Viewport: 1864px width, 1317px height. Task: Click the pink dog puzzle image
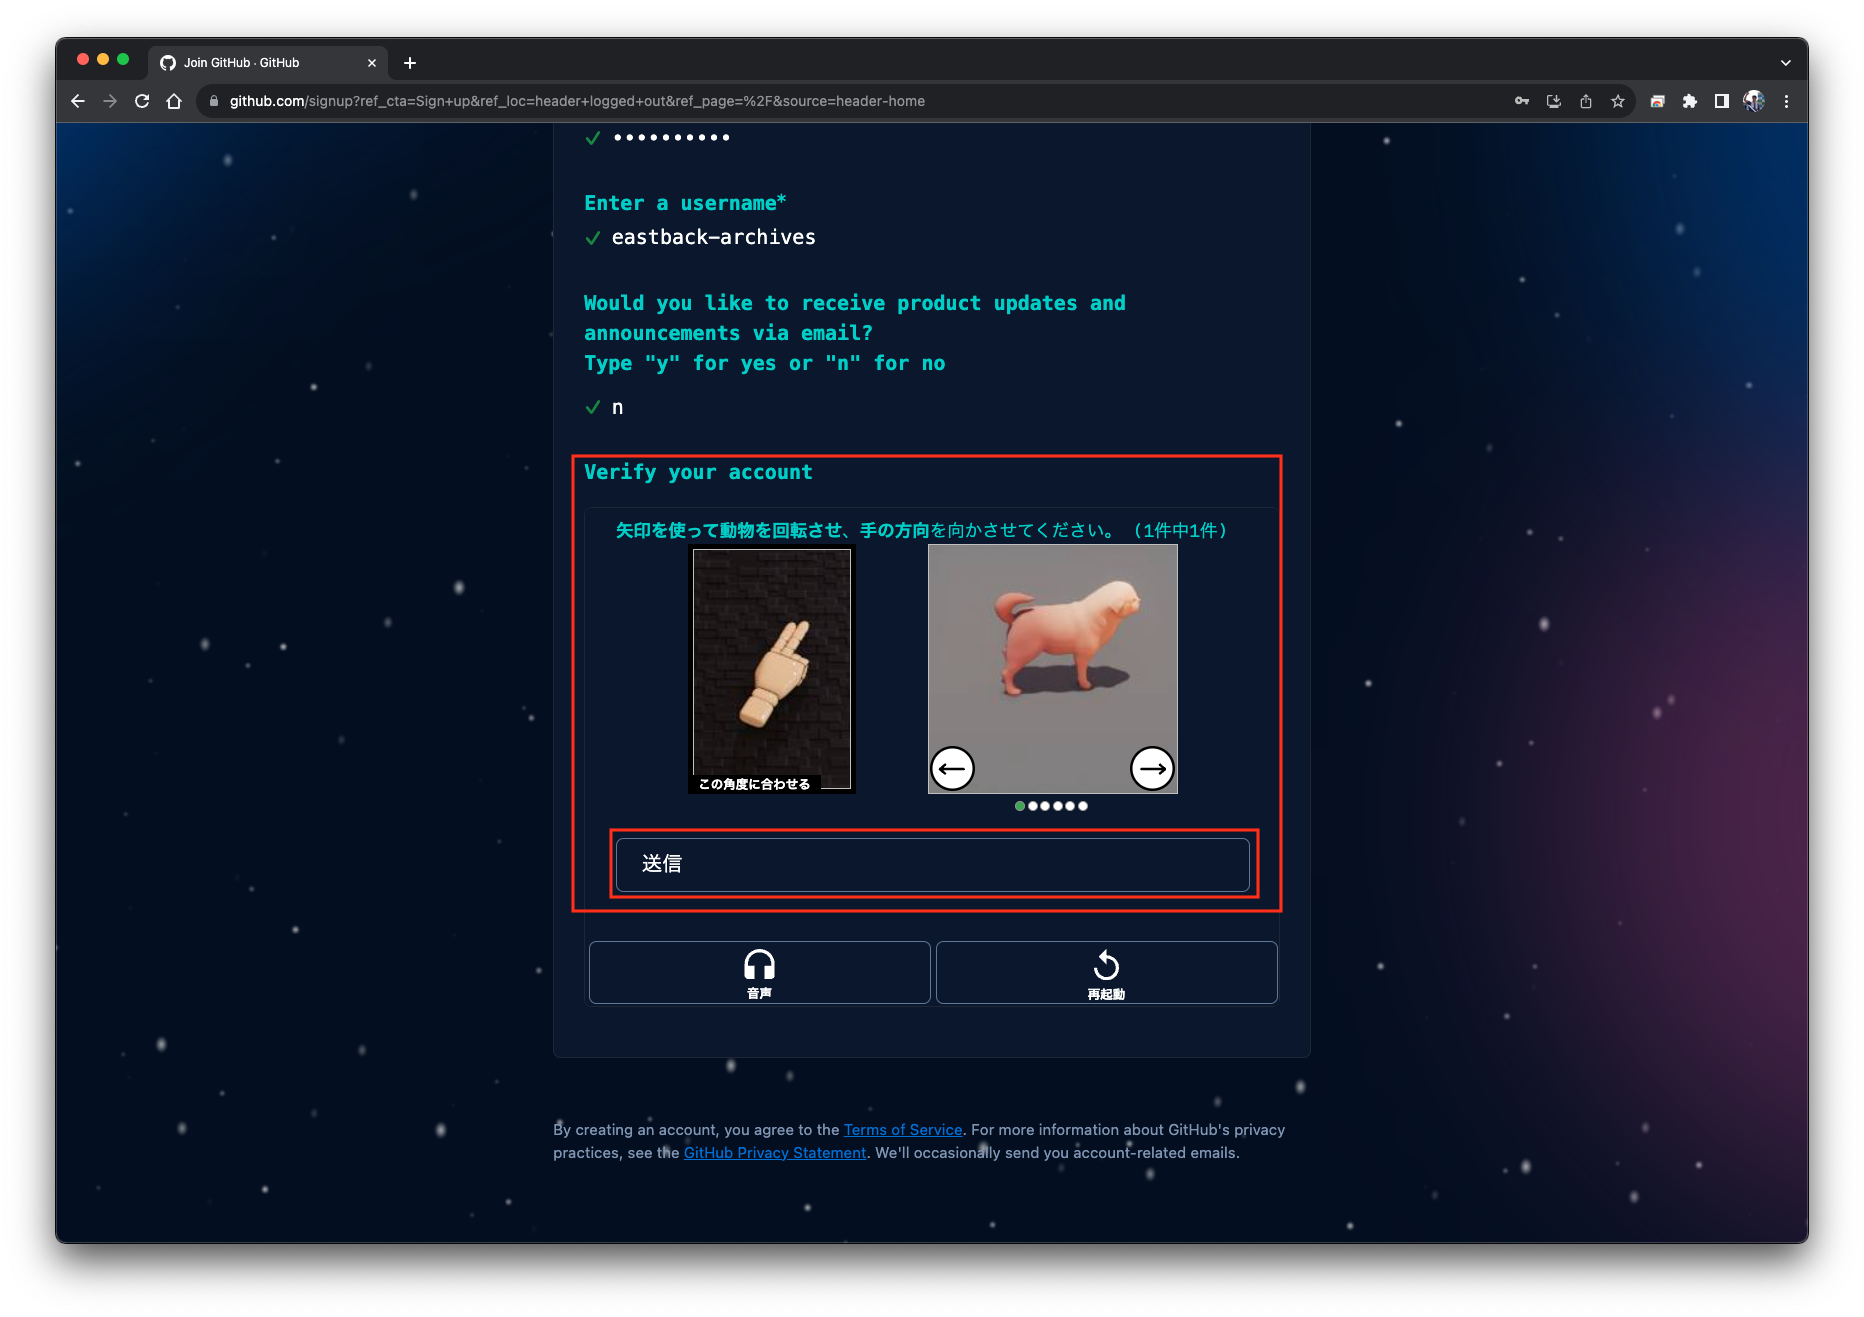[1053, 668]
